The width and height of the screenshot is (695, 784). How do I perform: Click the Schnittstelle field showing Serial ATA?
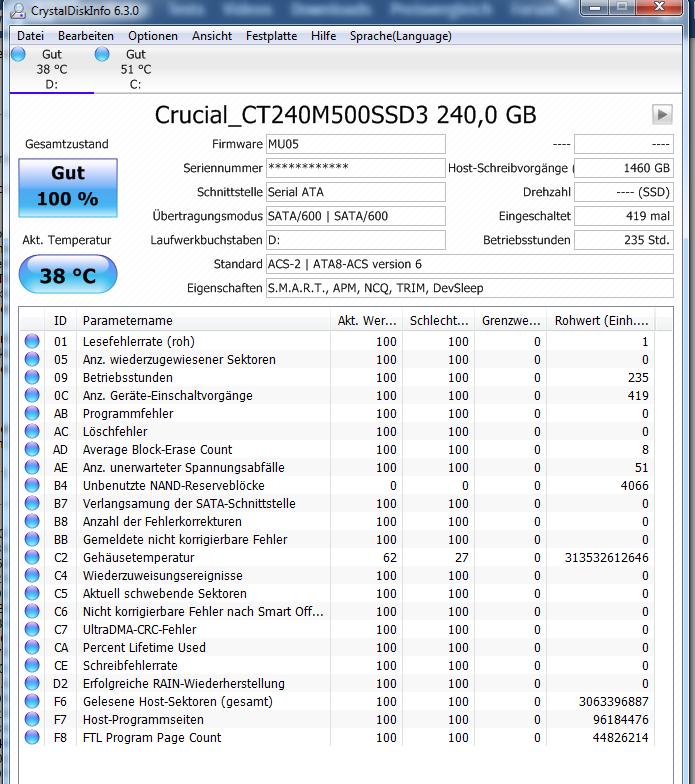pyautogui.click(x=356, y=192)
